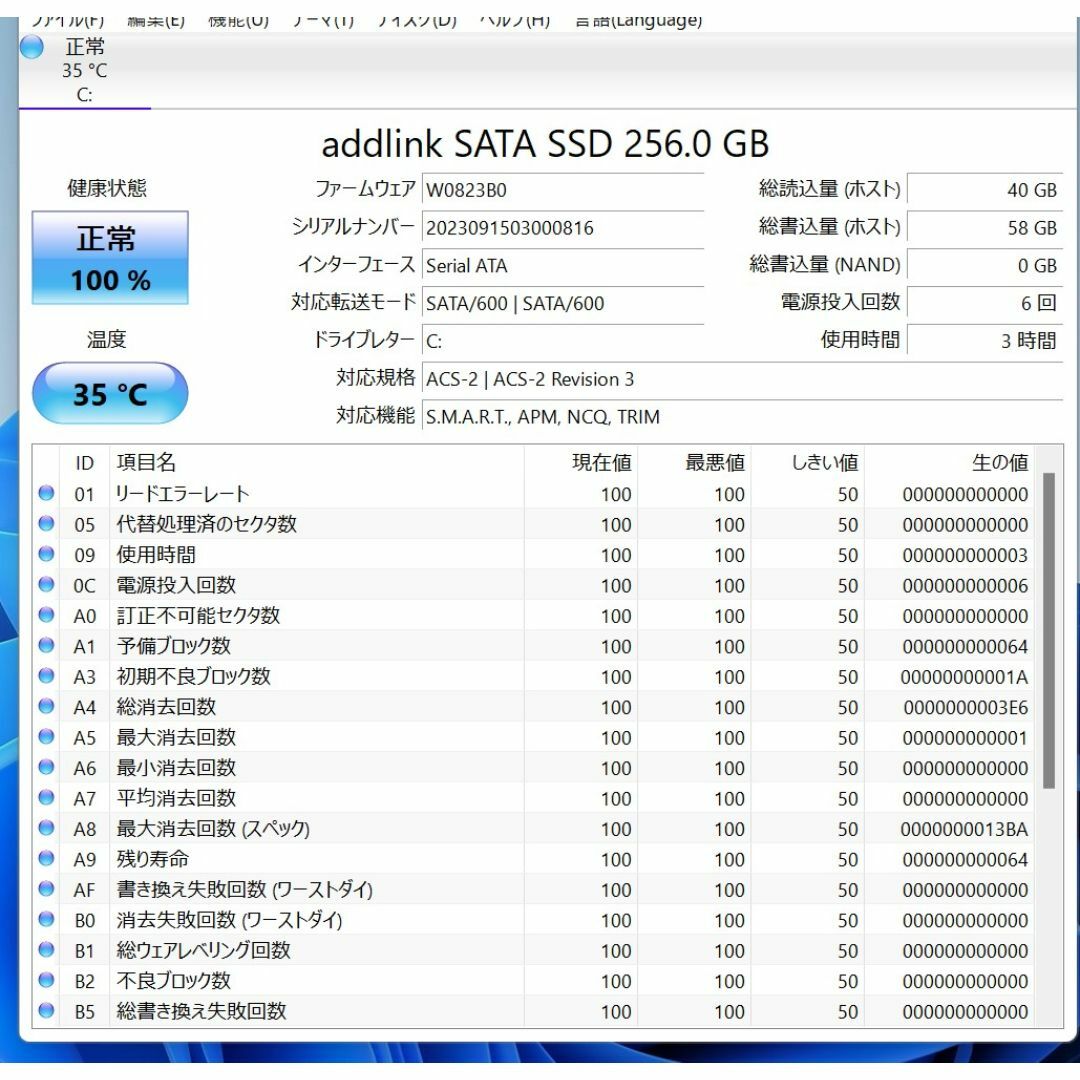Click the status circle for A3 初期不良ブロック数

(x=46, y=676)
